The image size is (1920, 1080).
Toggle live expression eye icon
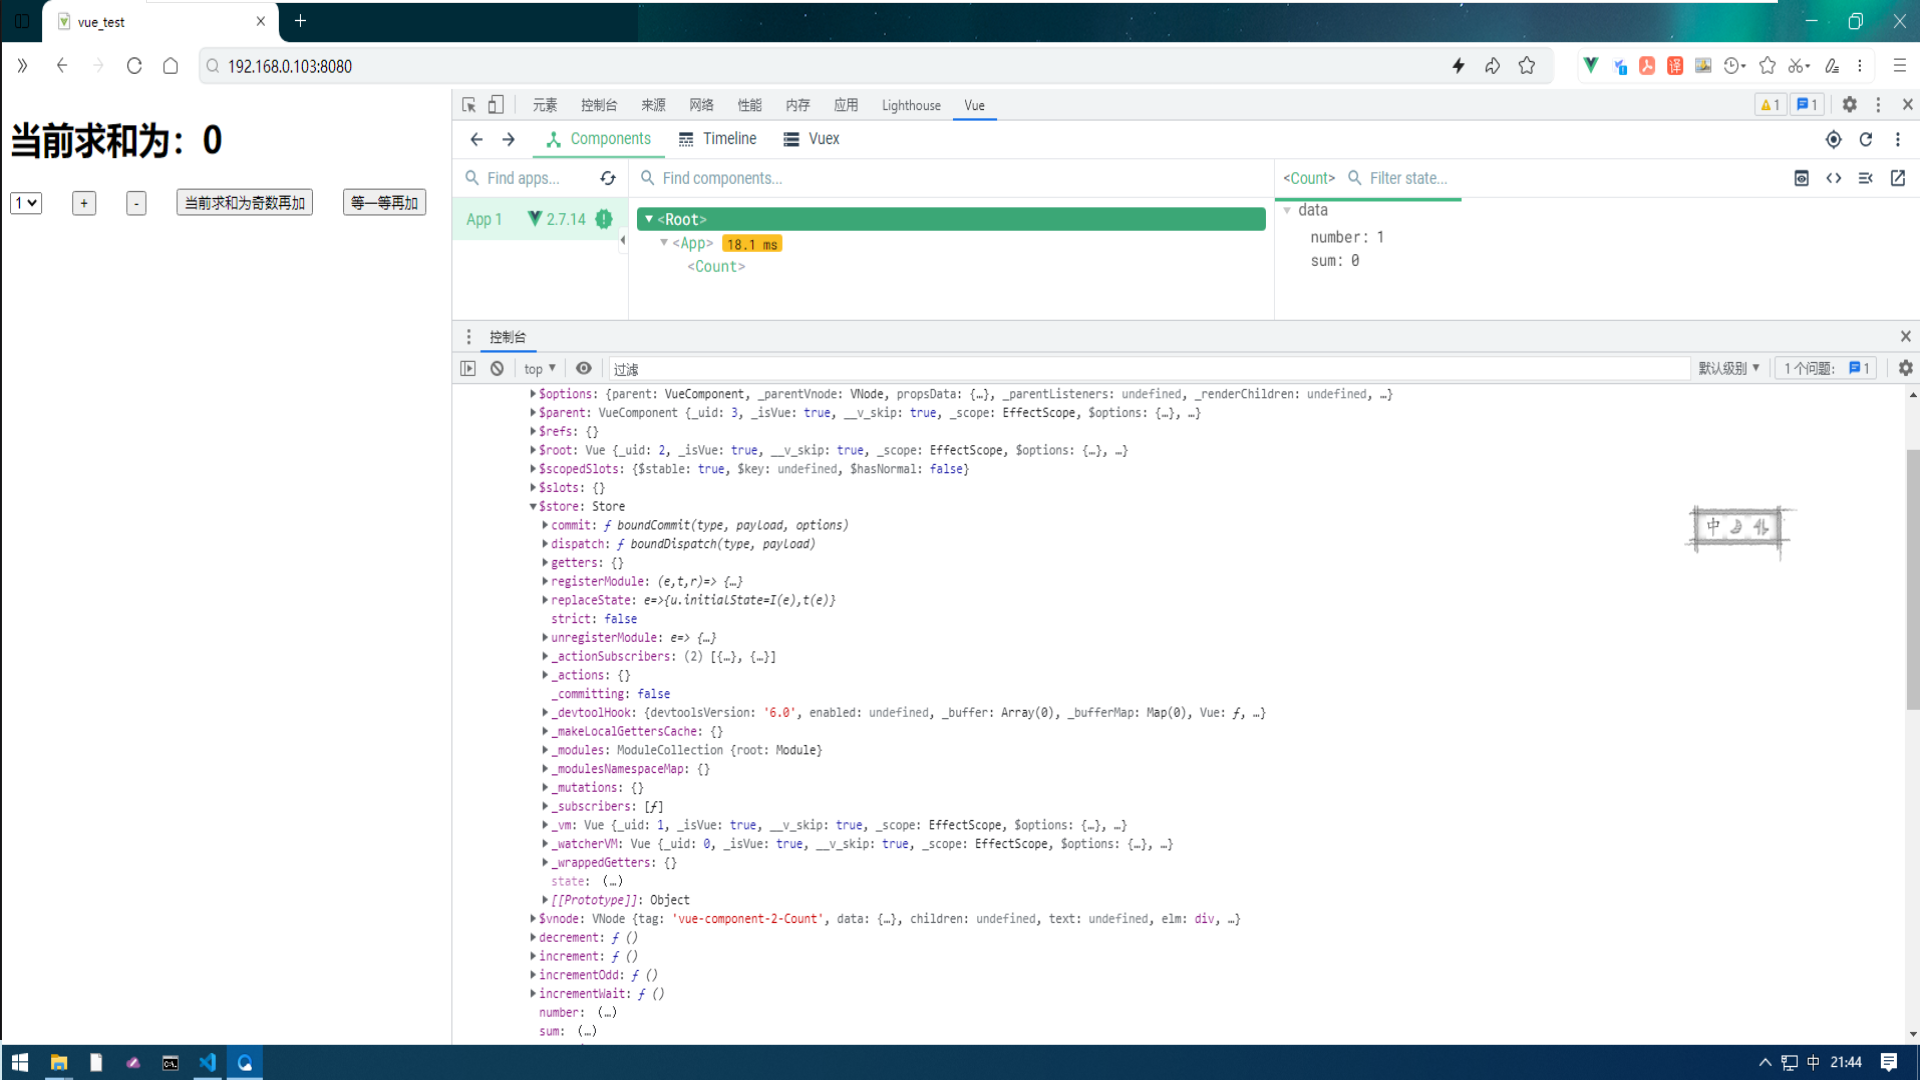pyautogui.click(x=584, y=368)
